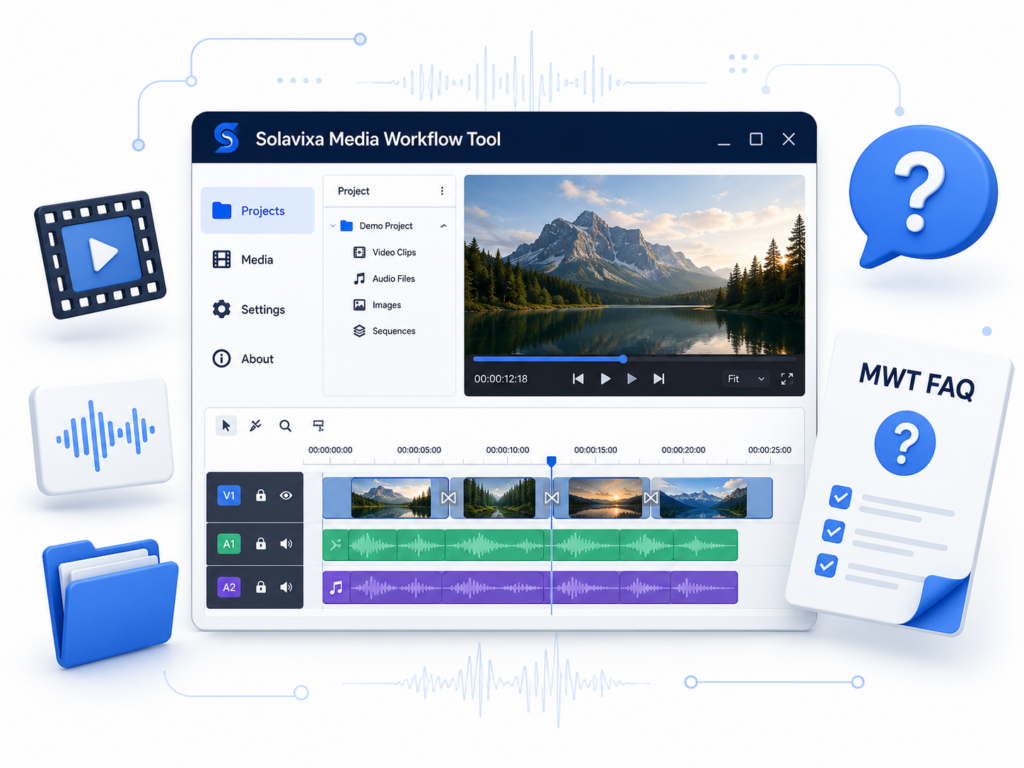Click the Settings gear icon
This screenshot has height=768, width=1024.
click(x=221, y=310)
